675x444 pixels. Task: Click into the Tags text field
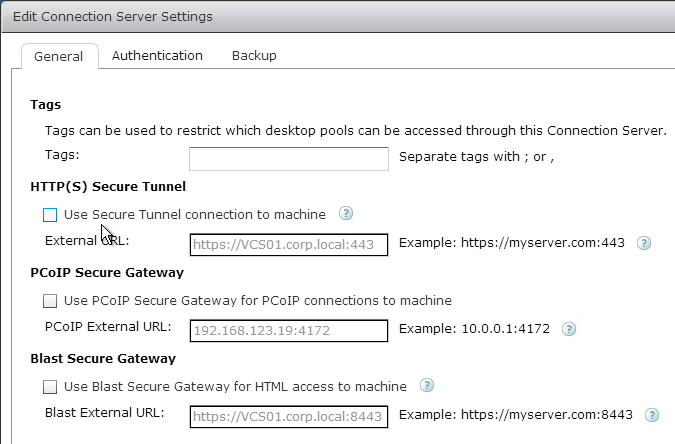pos(289,159)
